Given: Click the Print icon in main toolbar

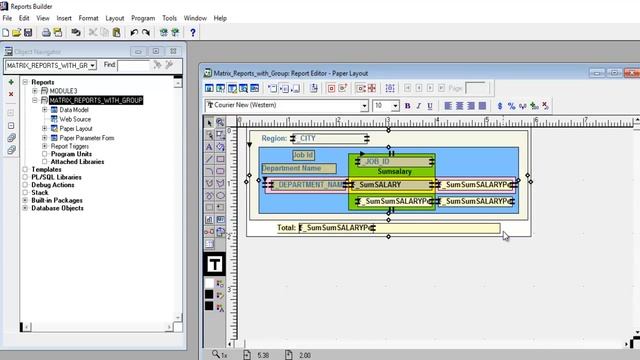Looking at the screenshot, I should tap(46, 33).
